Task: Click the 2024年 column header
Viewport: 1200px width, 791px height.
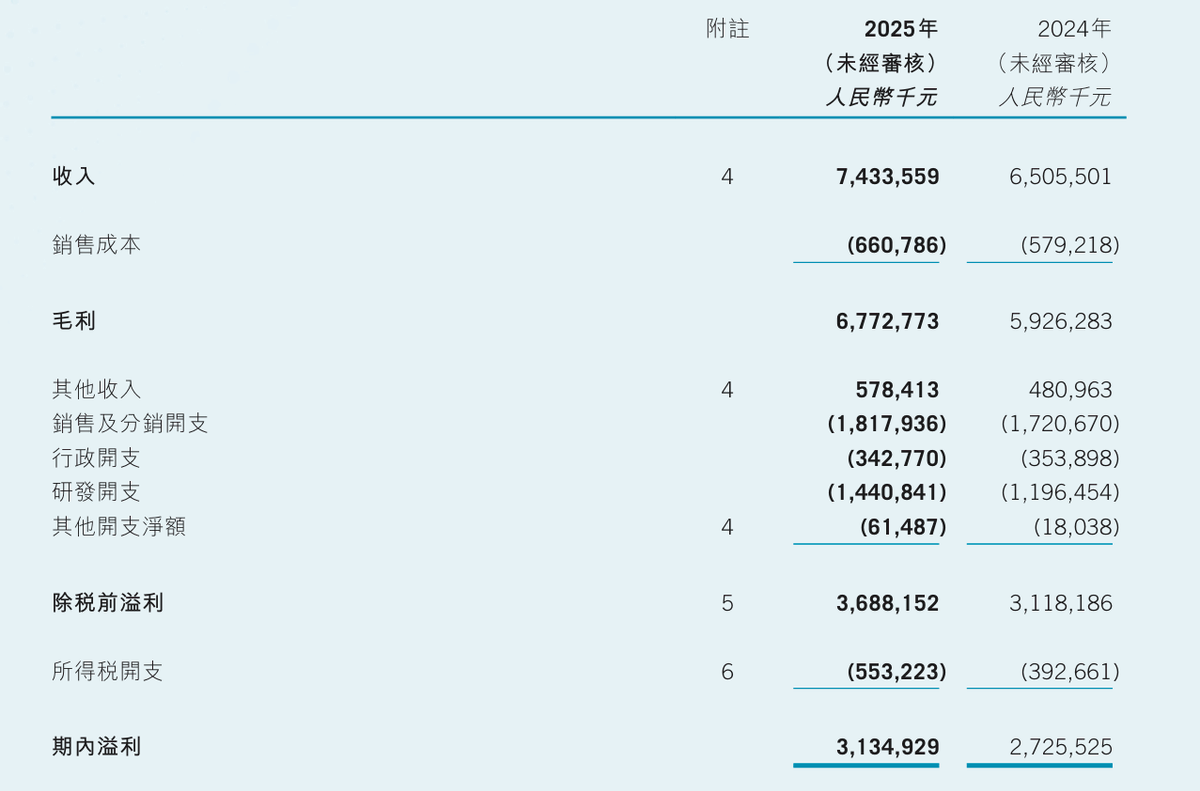Action: pyautogui.click(x=1075, y=29)
